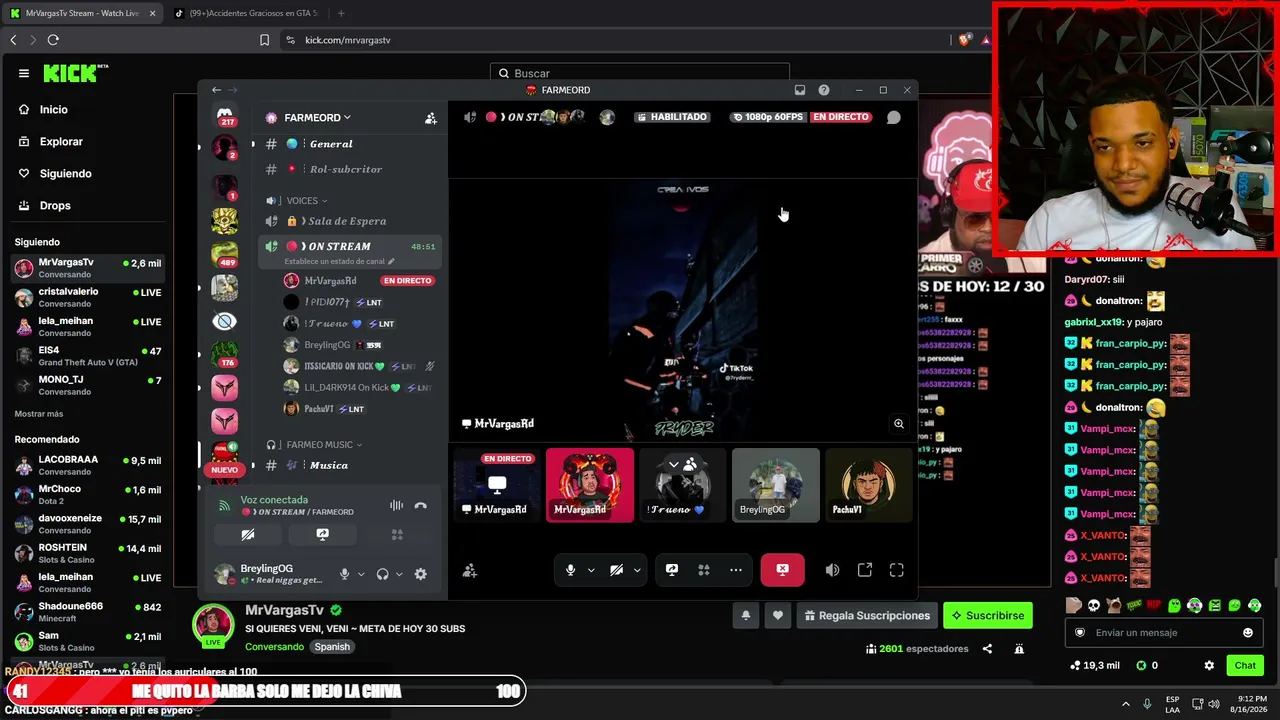
Task: Toggle camera in the call bar
Action: tap(617, 570)
